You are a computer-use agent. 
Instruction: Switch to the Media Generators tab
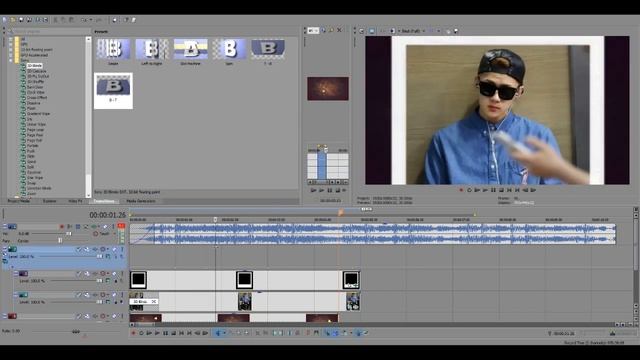(141, 201)
